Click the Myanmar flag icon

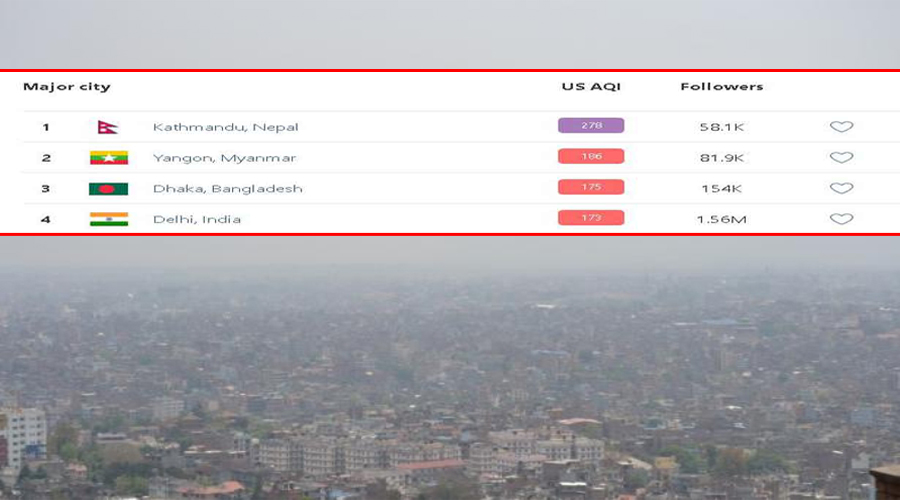[x=108, y=158]
